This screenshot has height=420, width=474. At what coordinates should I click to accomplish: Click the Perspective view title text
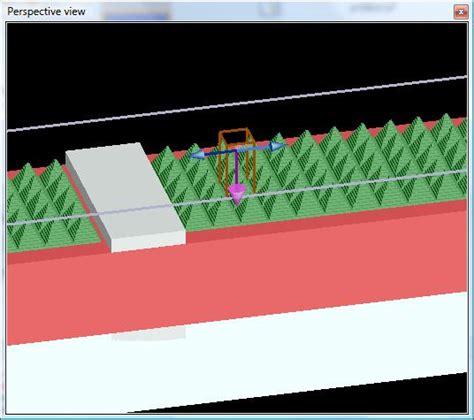pos(46,12)
